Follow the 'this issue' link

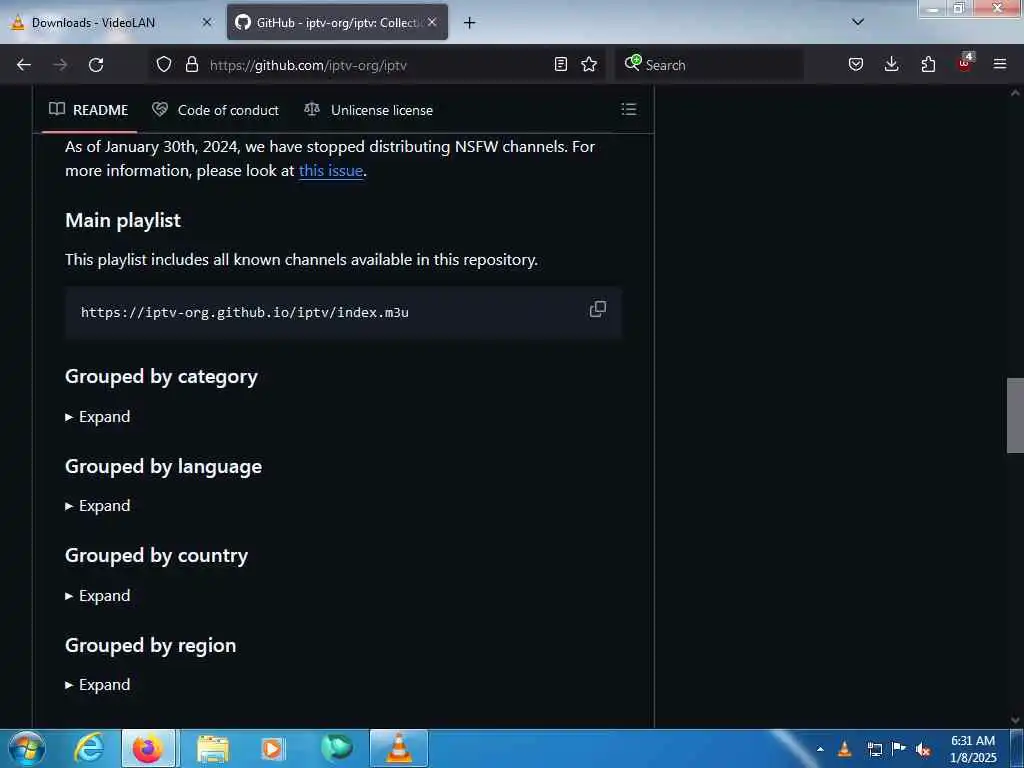pos(330,170)
